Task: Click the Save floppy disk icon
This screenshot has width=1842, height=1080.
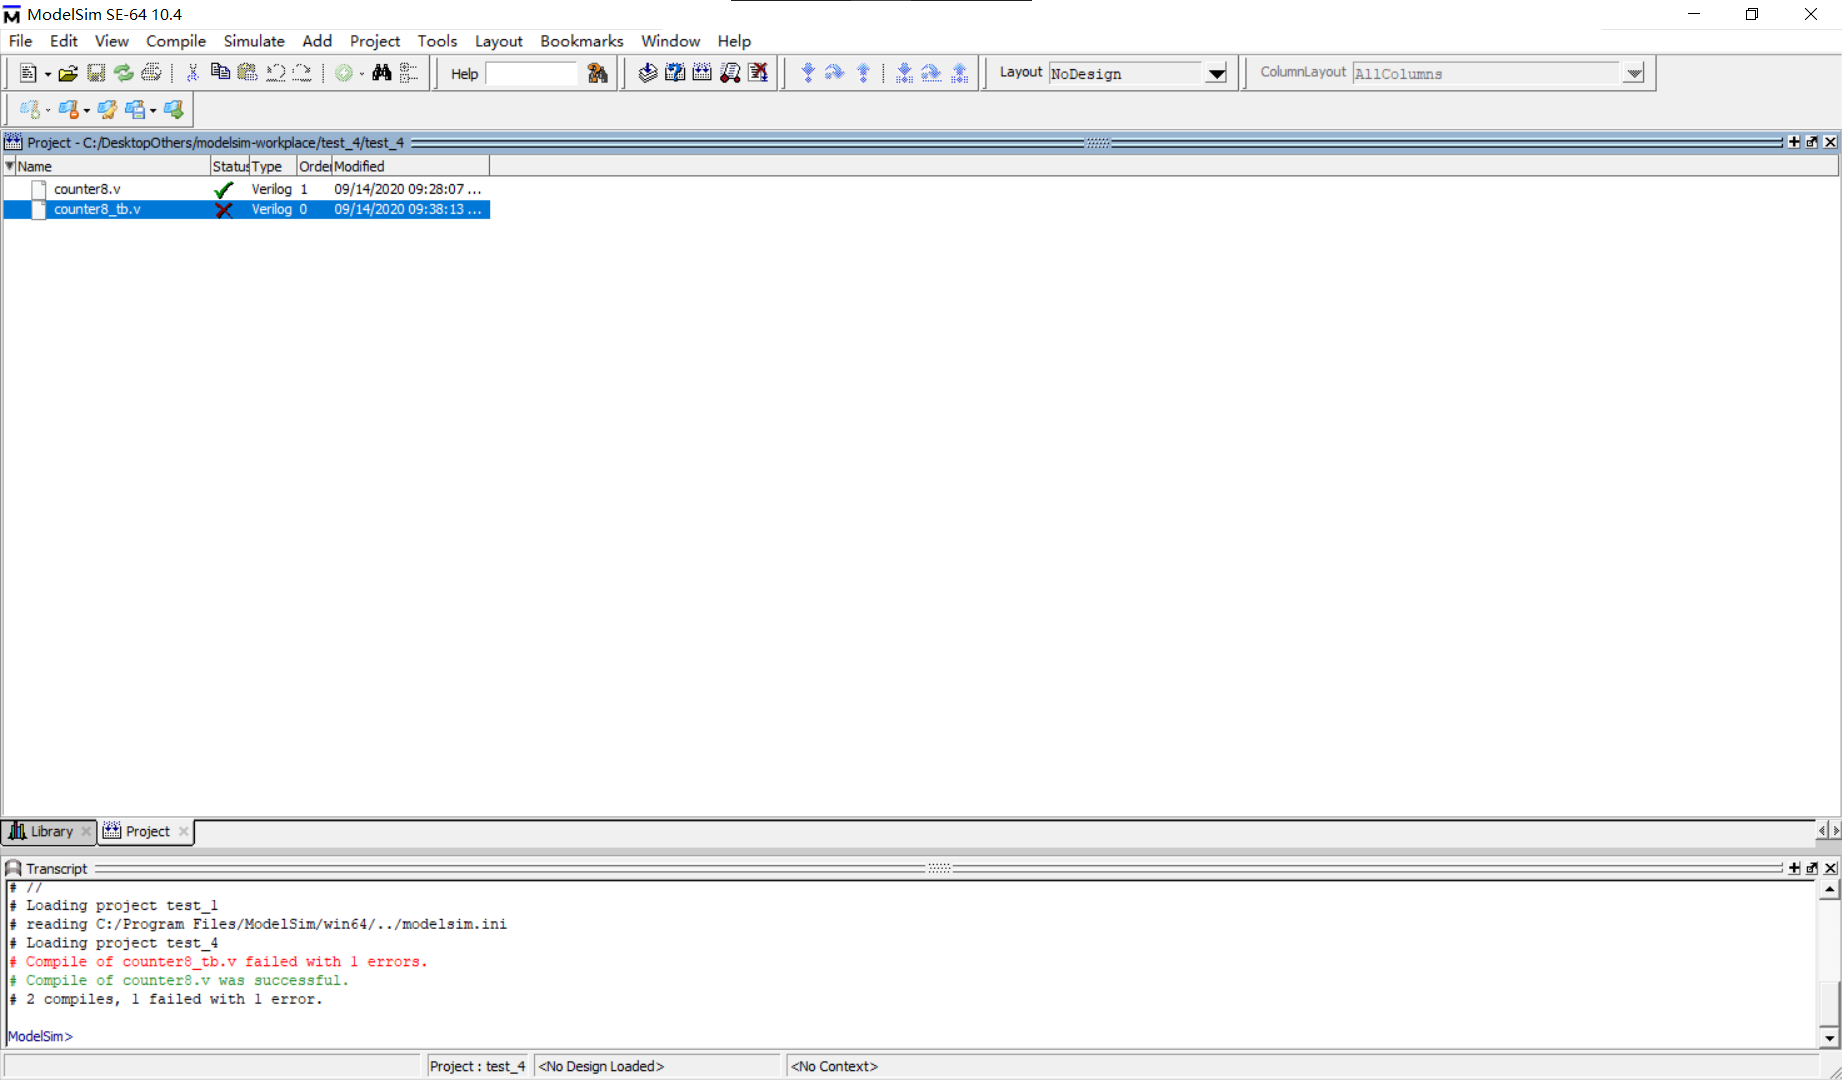Action: (96, 73)
